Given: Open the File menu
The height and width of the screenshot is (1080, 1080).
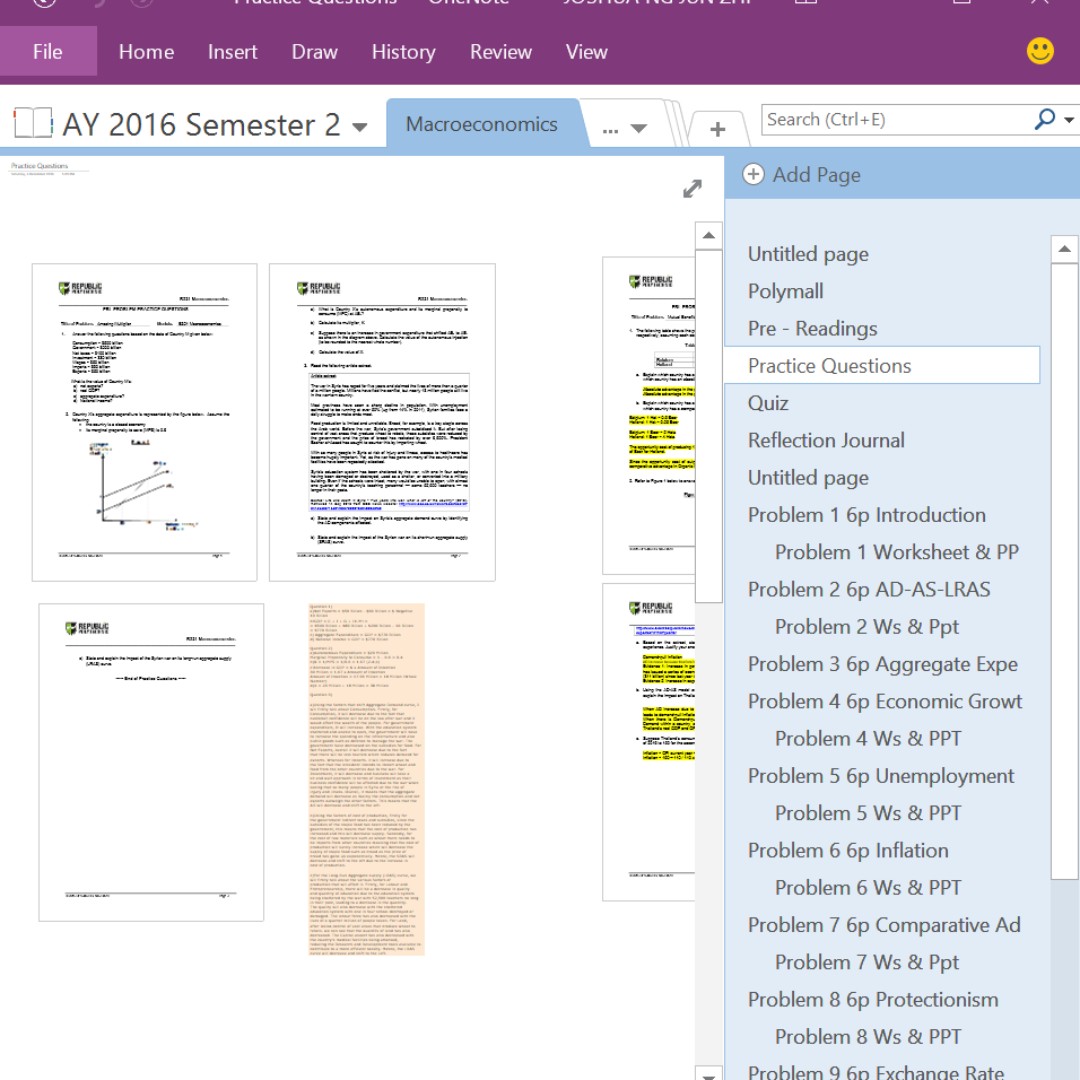Looking at the screenshot, I should pos(47,52).
